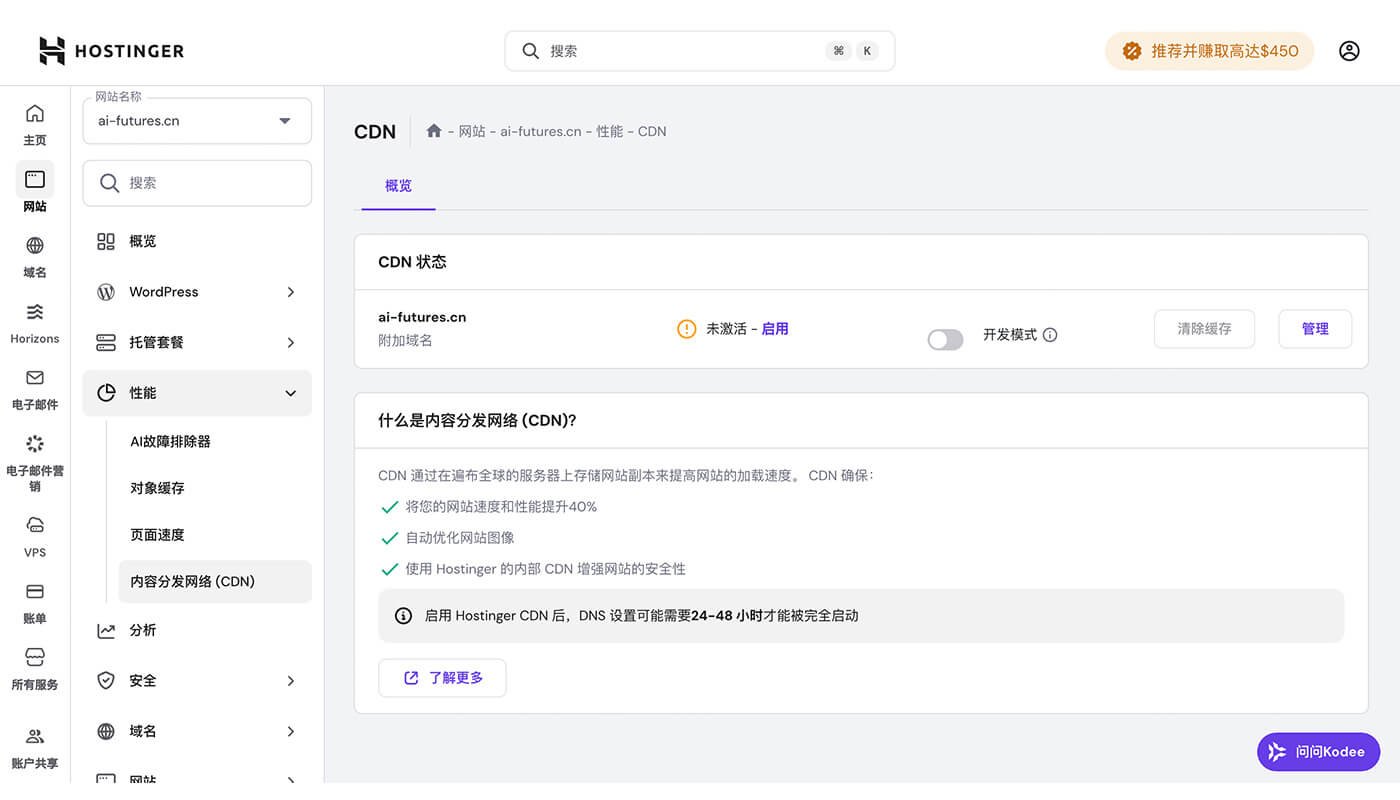Expand the WordPress submenu
1400x800 pixels.
(196, 291)
